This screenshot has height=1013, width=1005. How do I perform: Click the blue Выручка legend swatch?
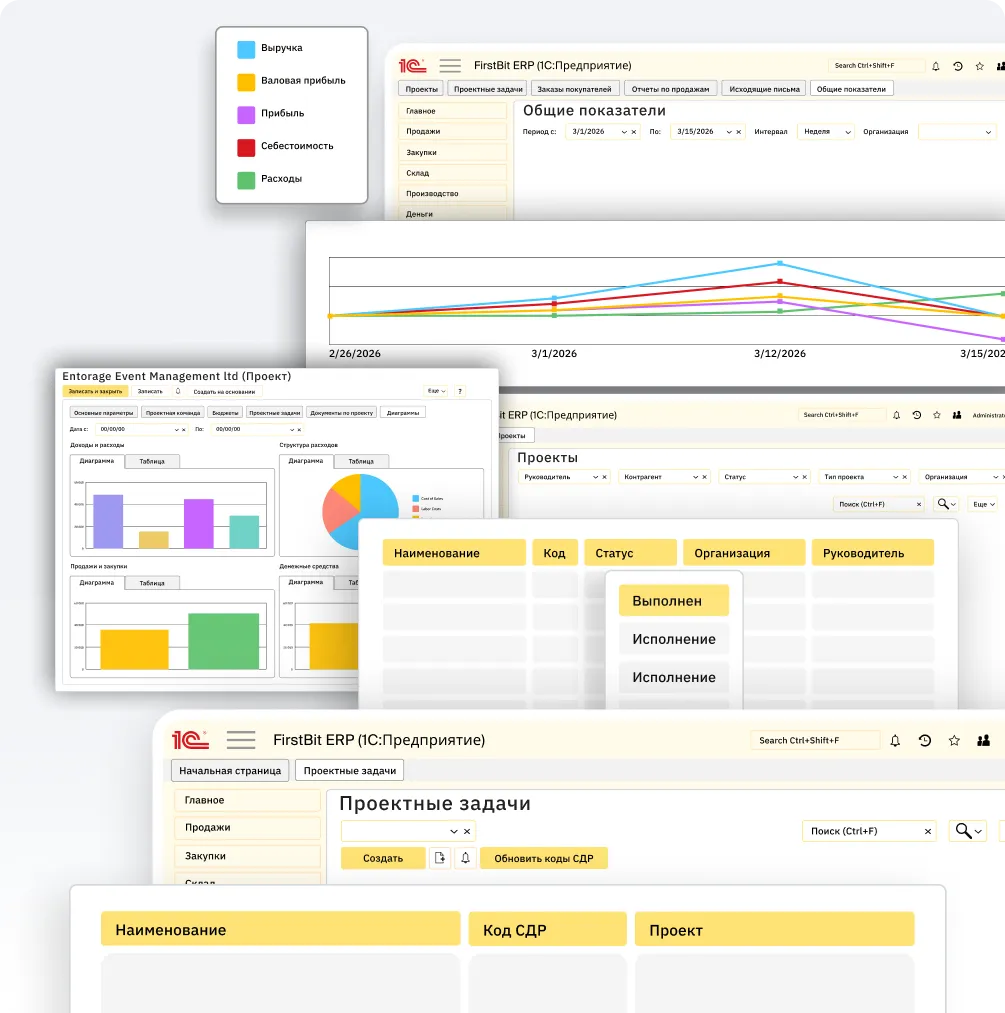(245, 48)
